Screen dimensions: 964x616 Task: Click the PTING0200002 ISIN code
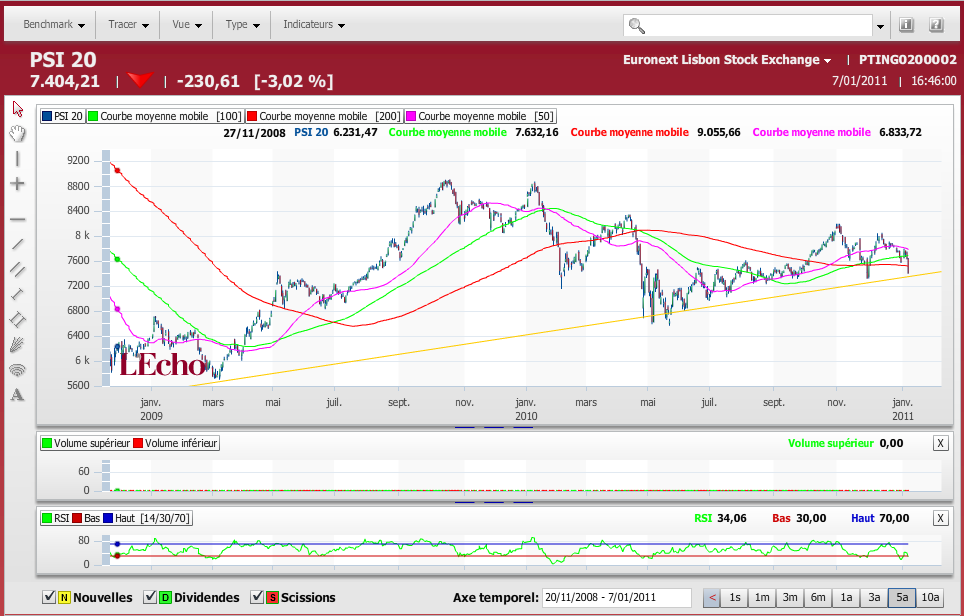(907, 60)
